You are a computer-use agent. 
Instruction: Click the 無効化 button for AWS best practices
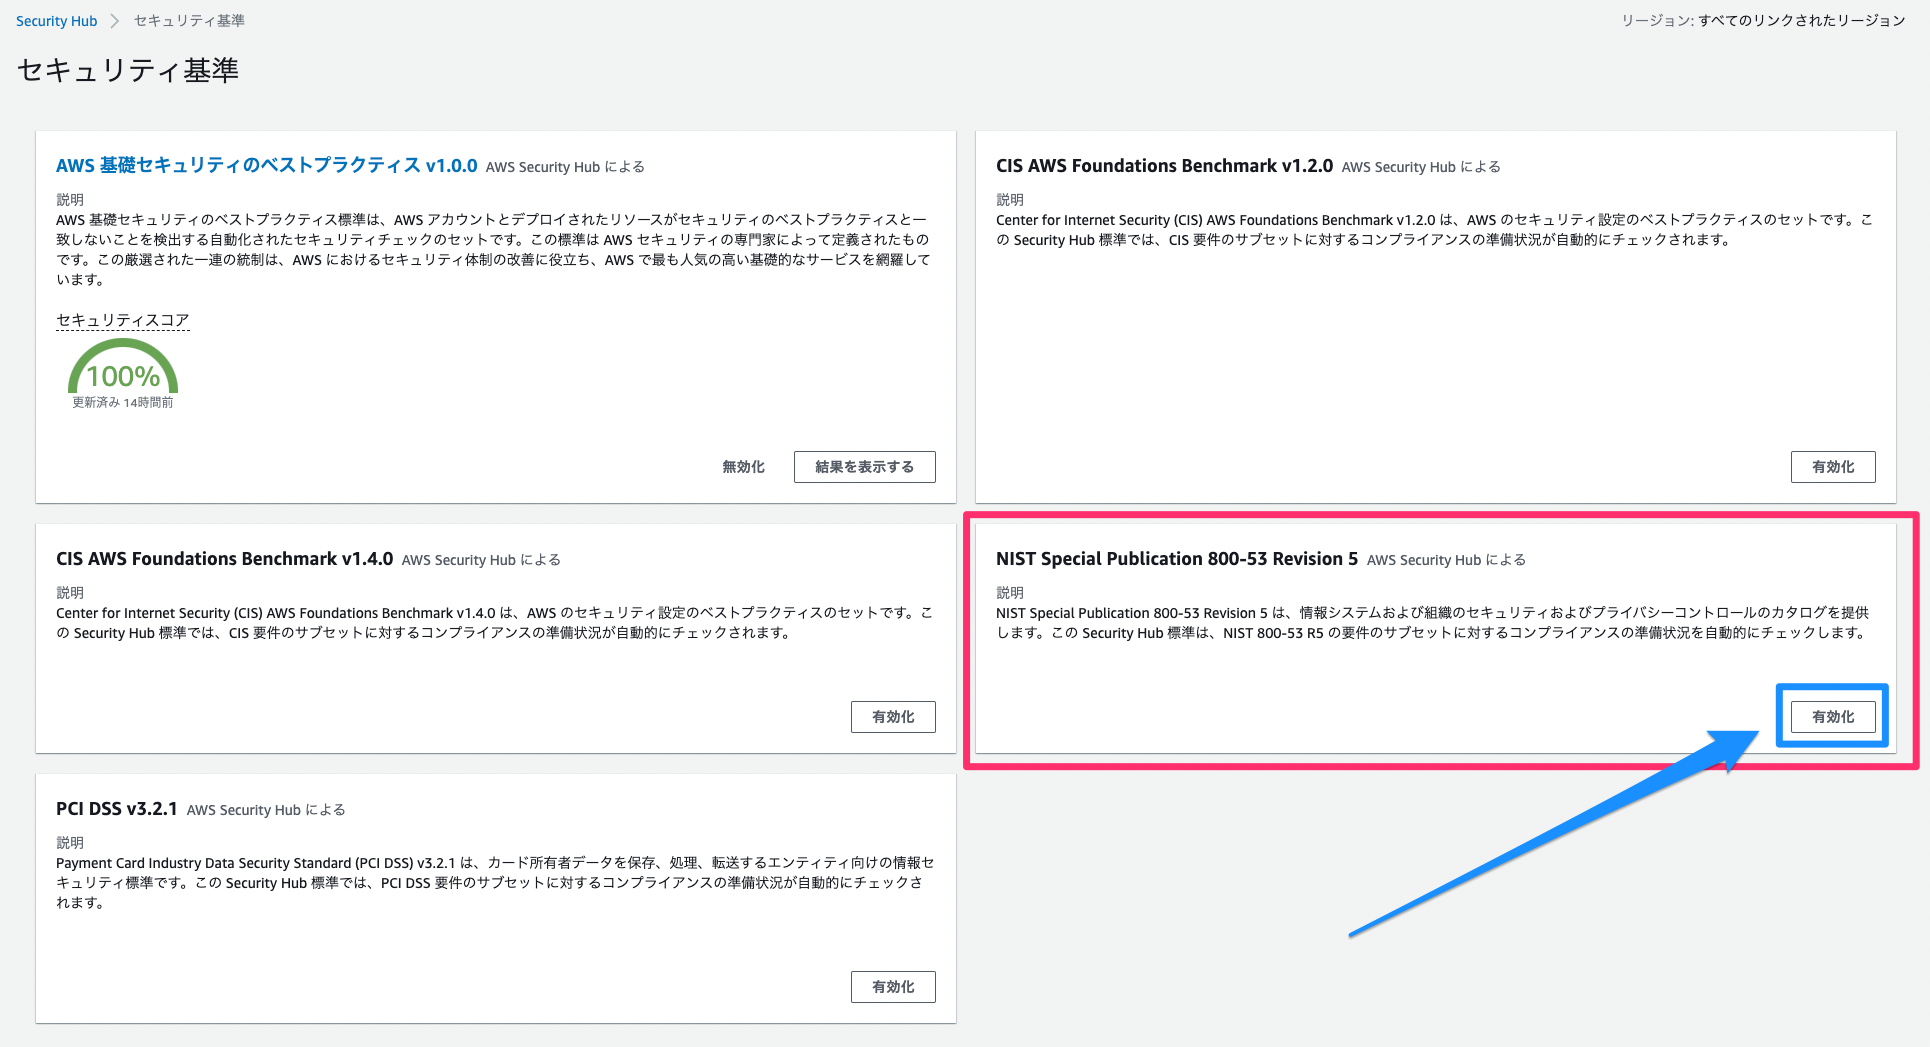[744, 467]
